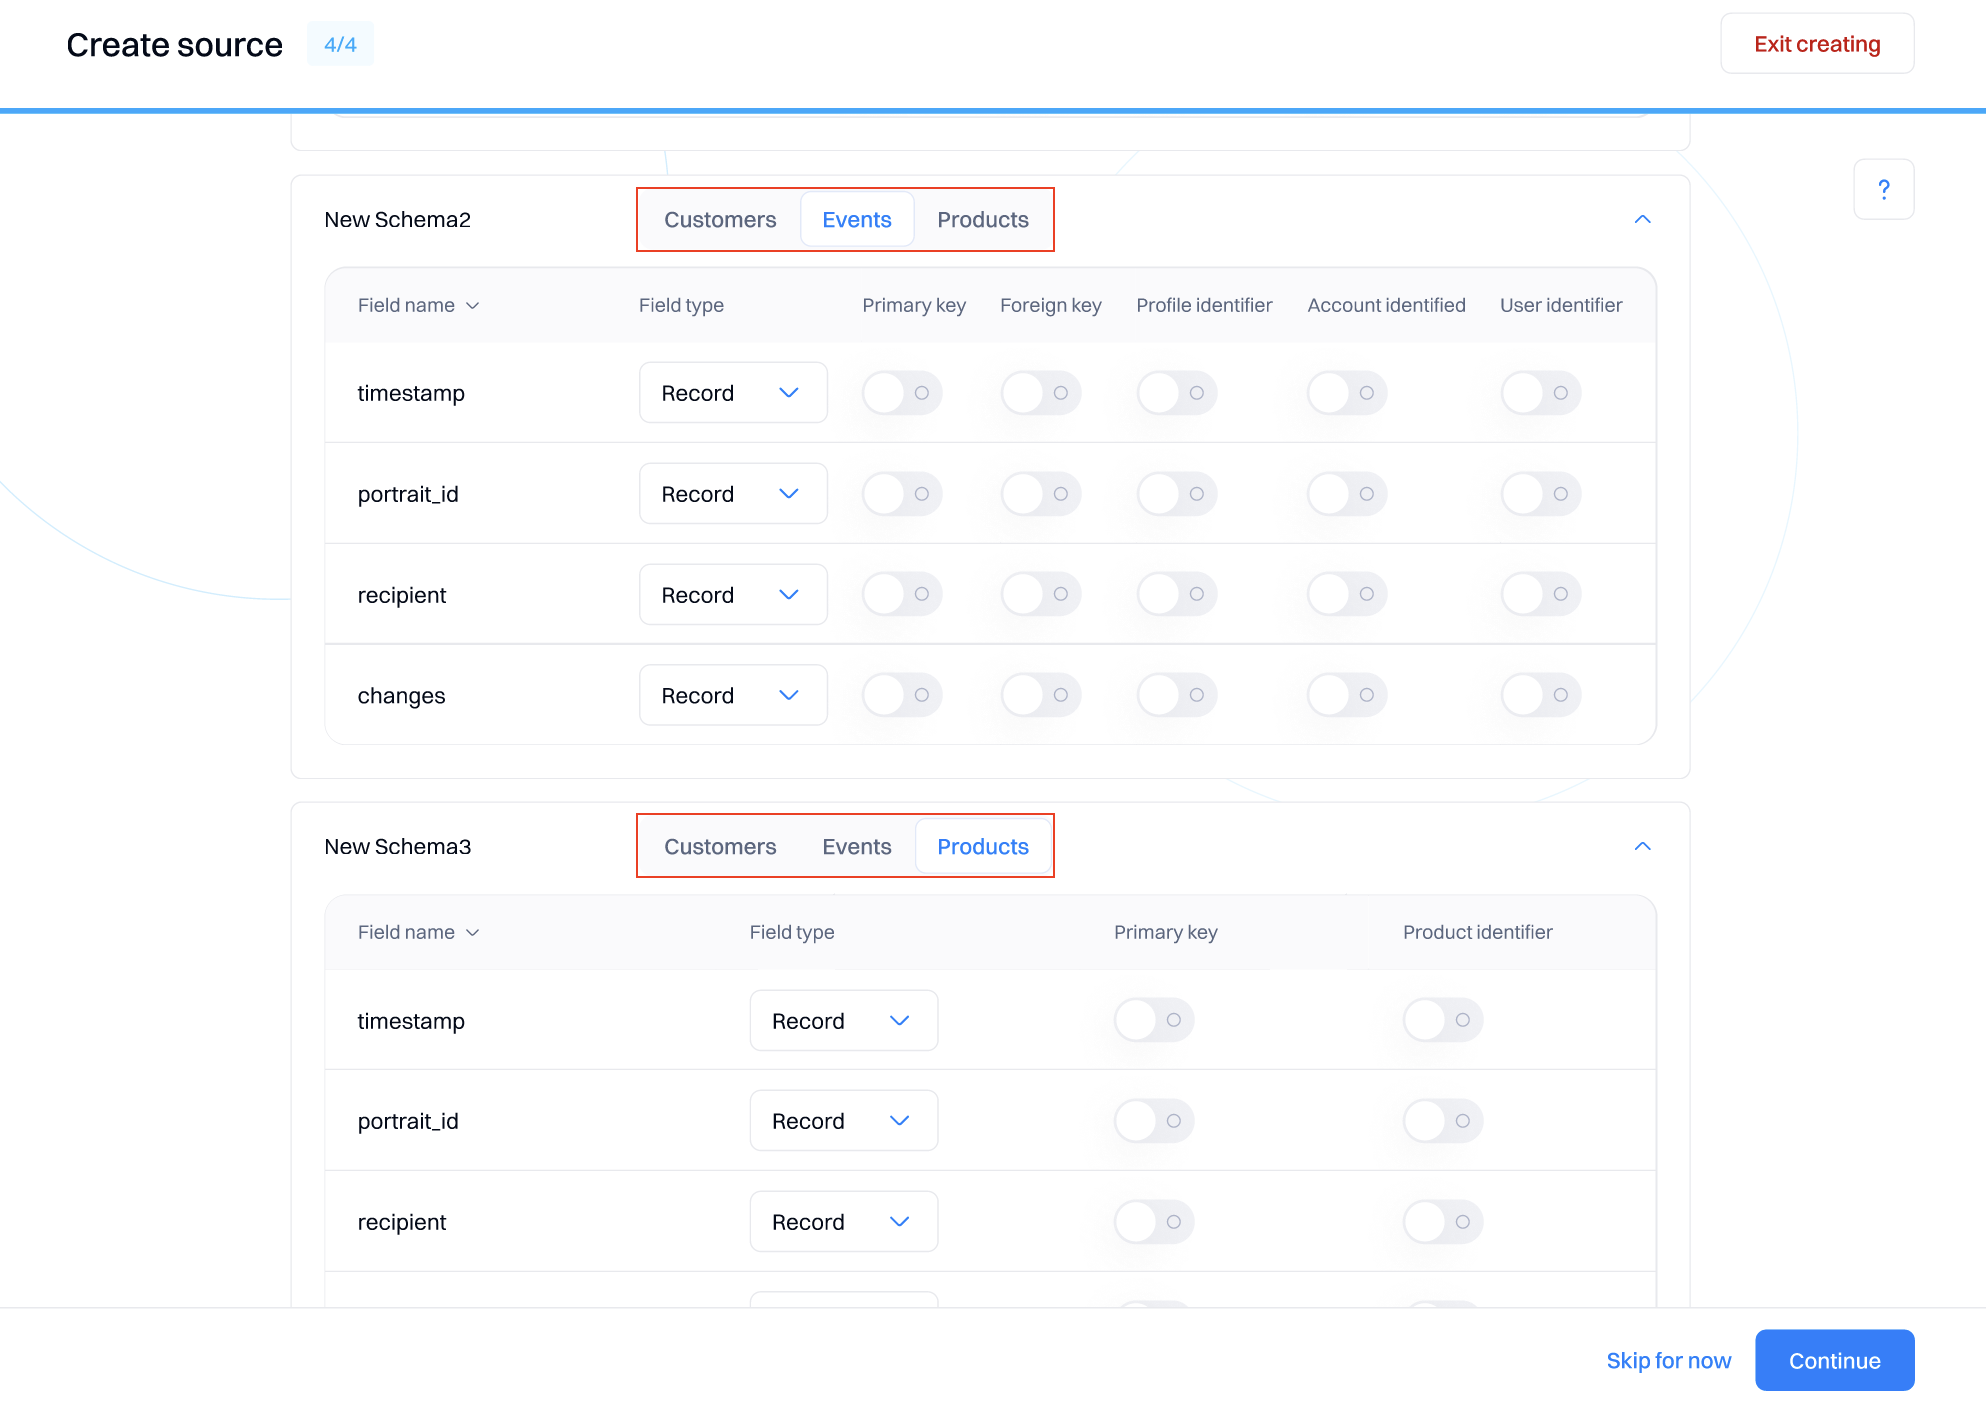Switch New Schema2 to Customers tab
Screen dimensions: 1986x1404
tap(720, 220)
